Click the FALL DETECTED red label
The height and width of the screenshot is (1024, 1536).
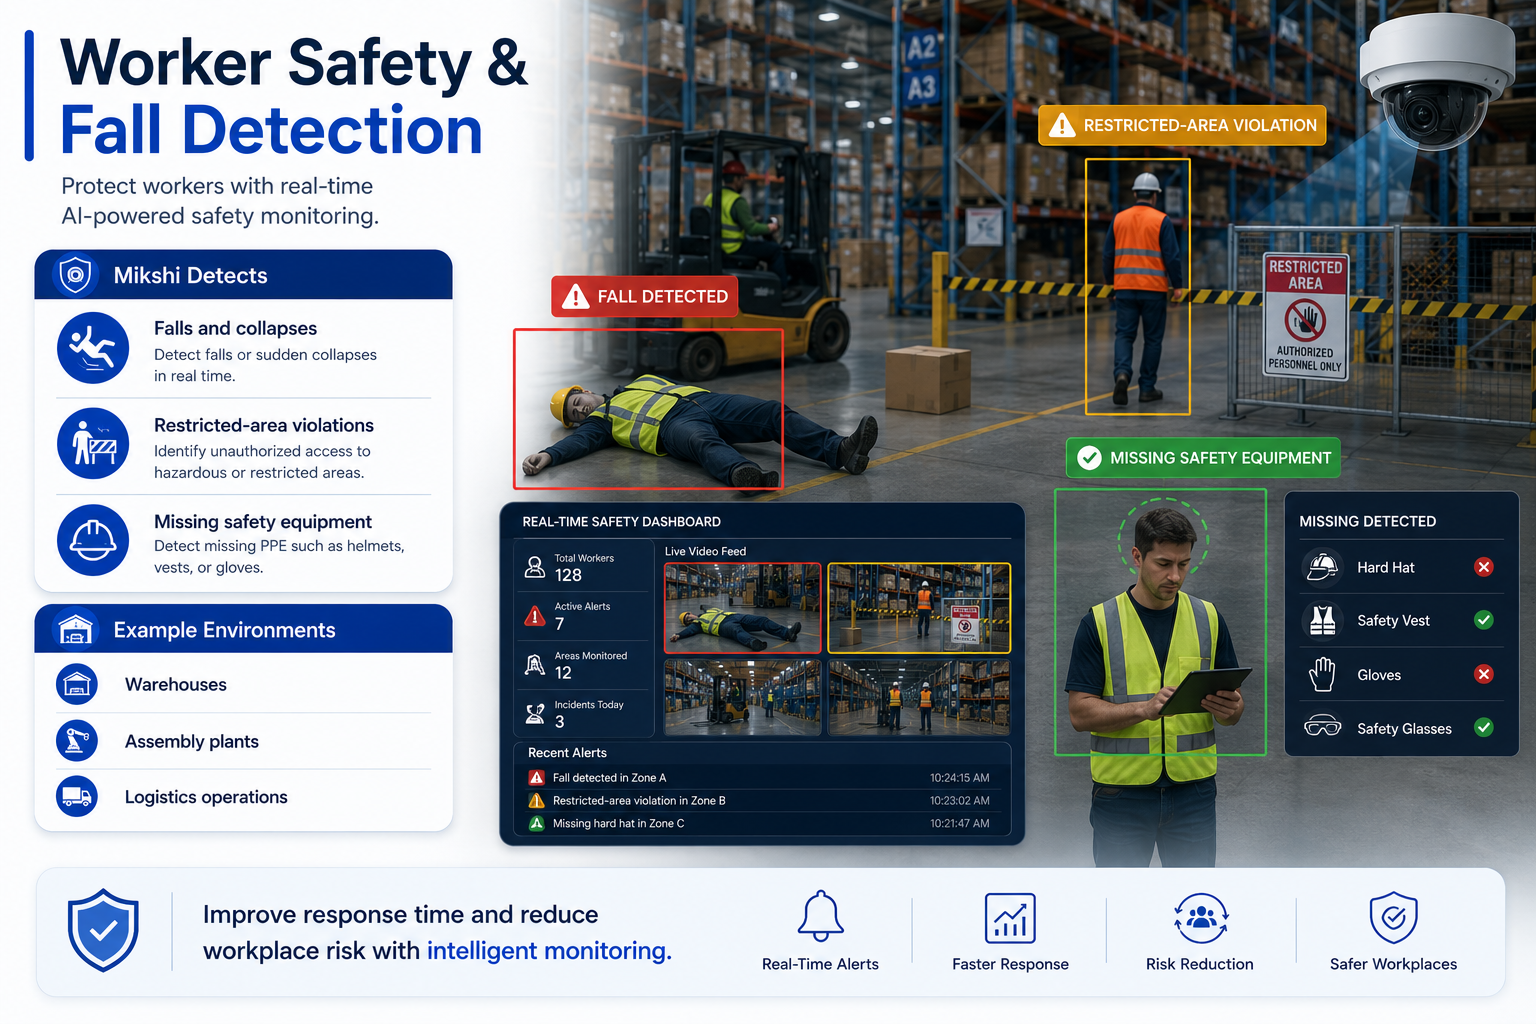click(x=645, y=296)
